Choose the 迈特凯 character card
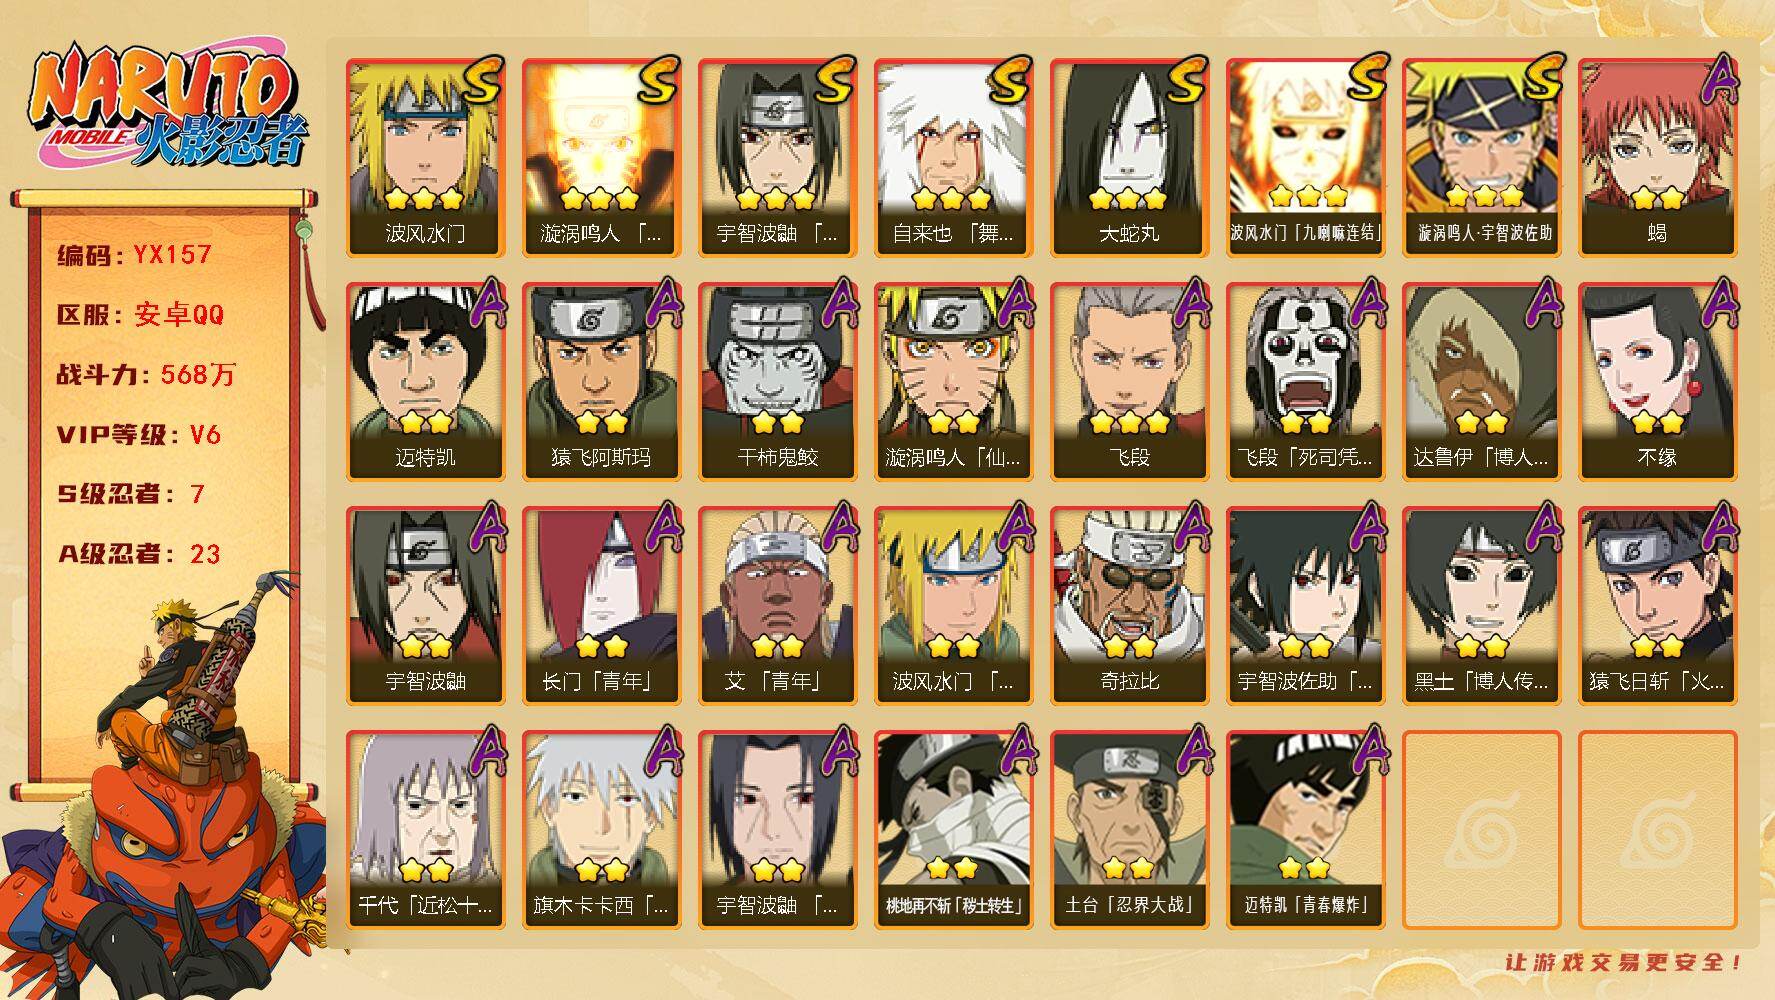Viewport: 1775px width, 1000px height. [x=425, y=382]
